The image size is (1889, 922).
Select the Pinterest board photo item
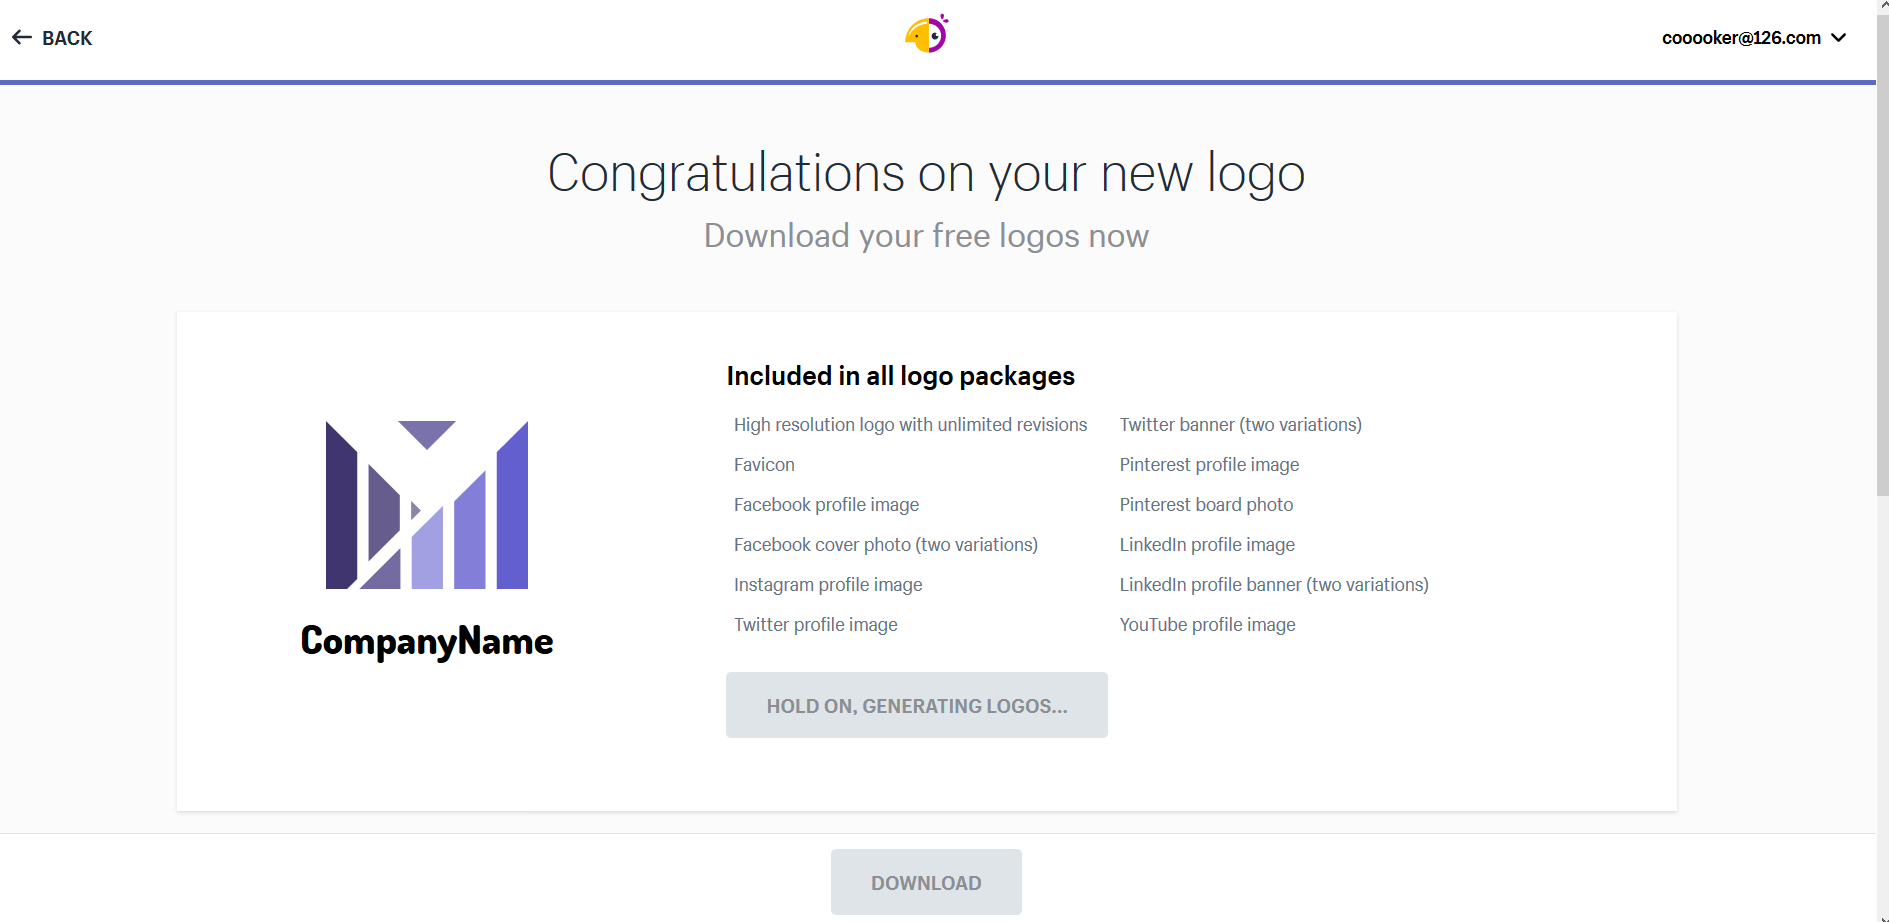[1206, 505]
